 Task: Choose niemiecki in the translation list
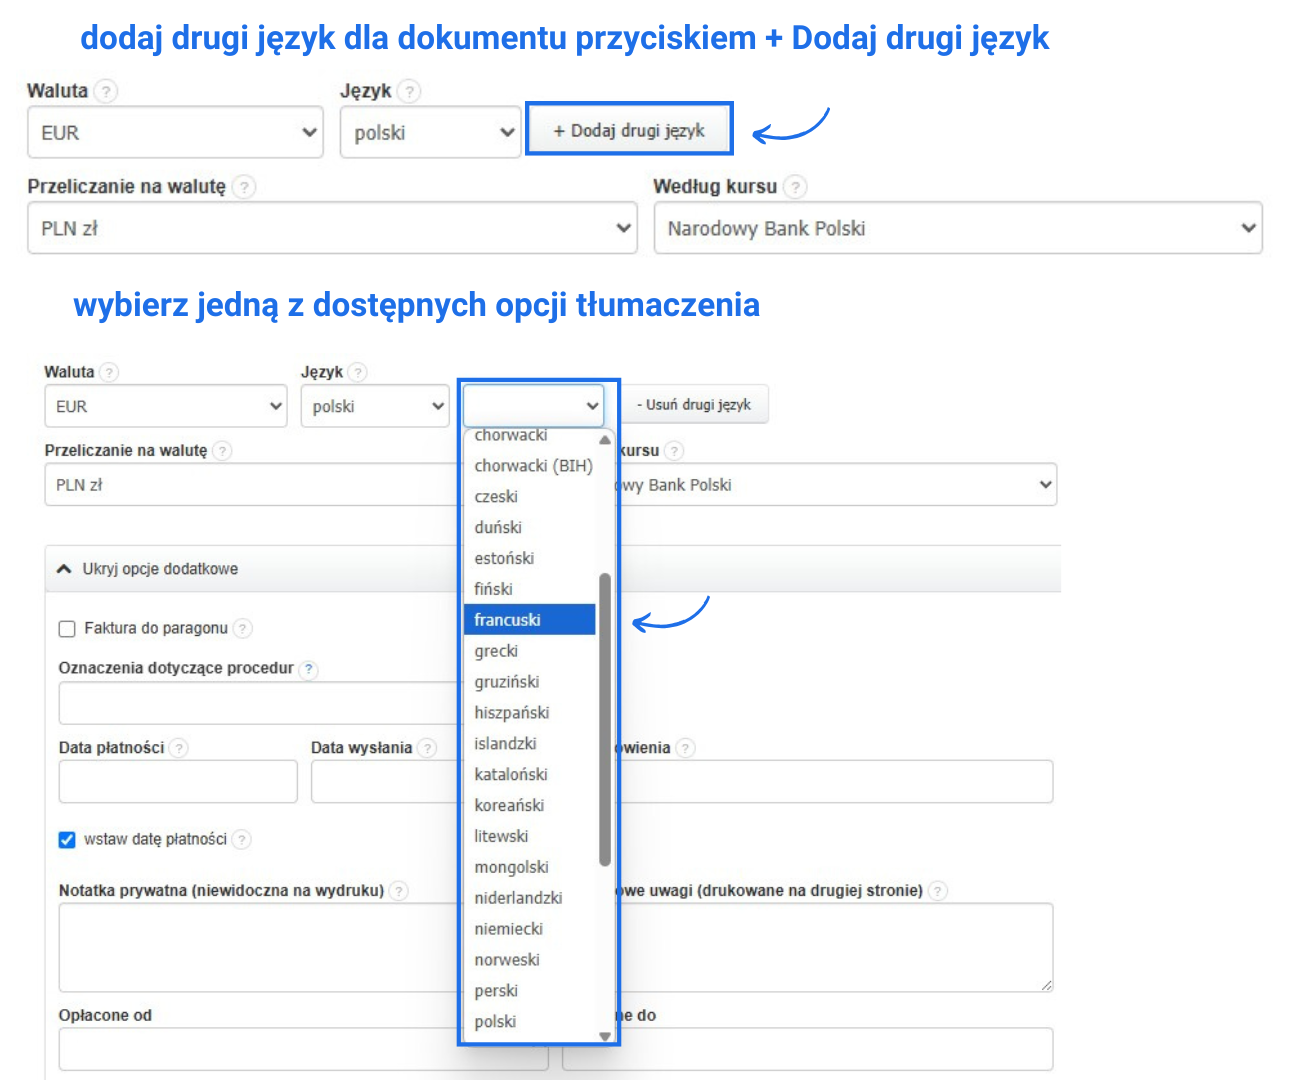(x=509, y=928)
